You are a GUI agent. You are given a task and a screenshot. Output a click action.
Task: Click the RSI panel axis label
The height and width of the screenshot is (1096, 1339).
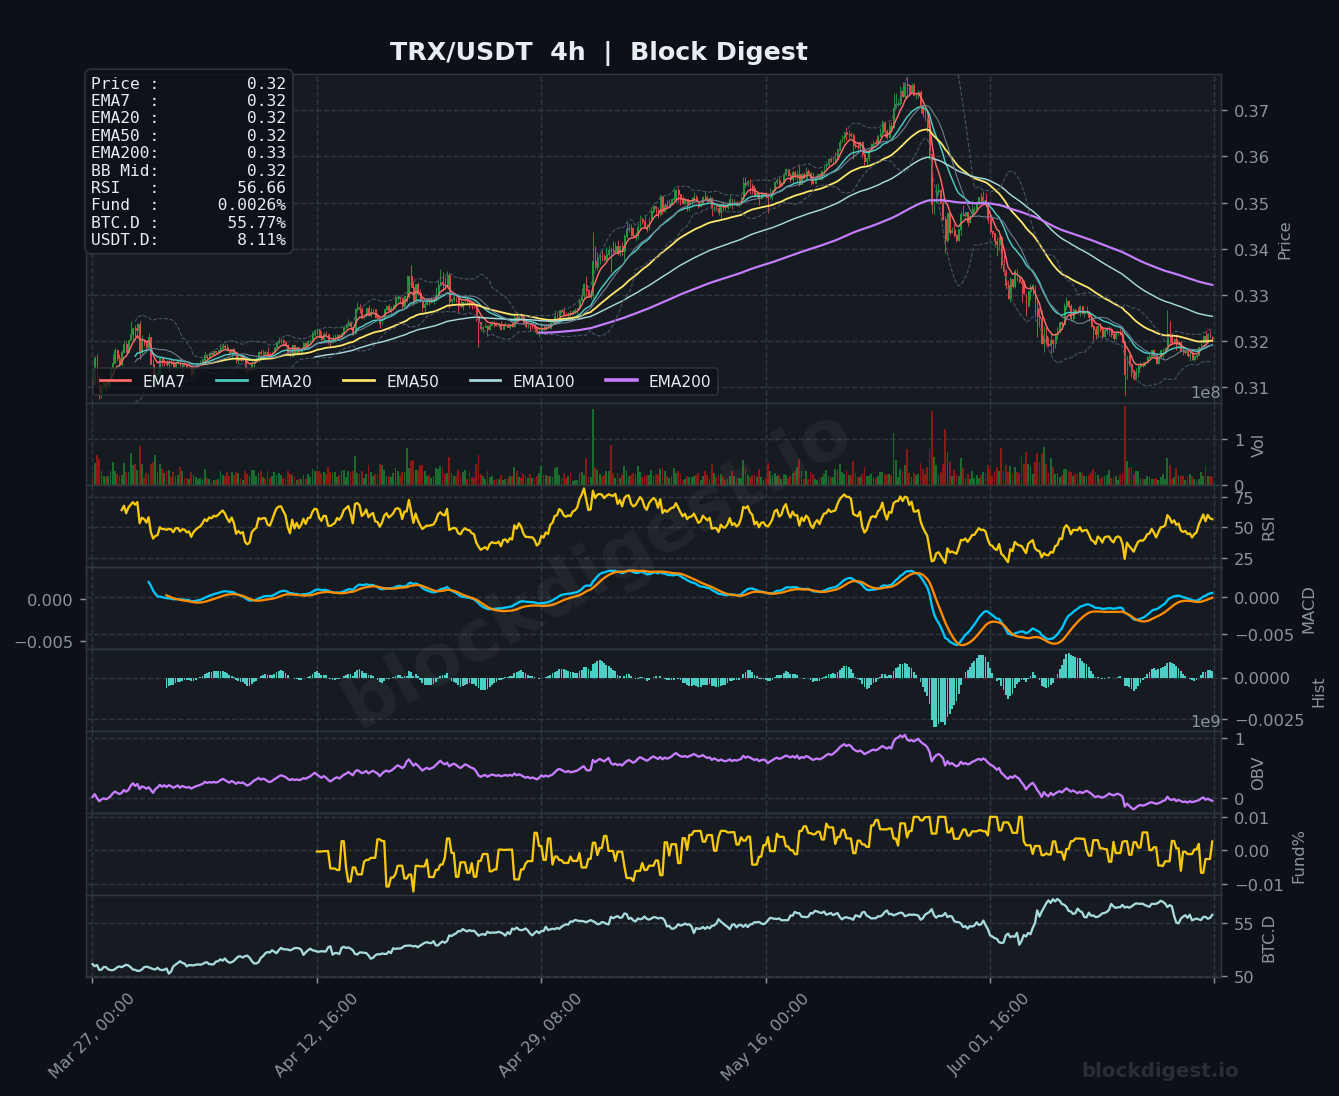click(x=1269, y=527)
